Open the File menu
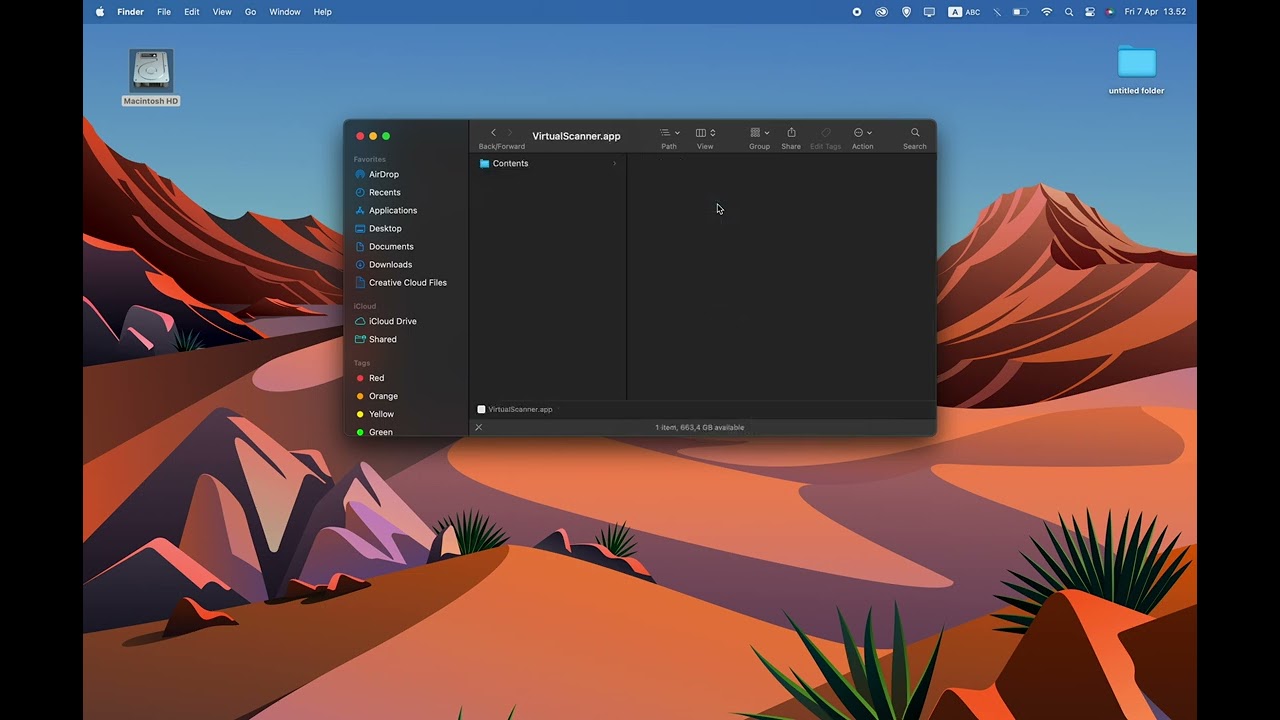The image size is (1280, 720). [x=164, y=12]
